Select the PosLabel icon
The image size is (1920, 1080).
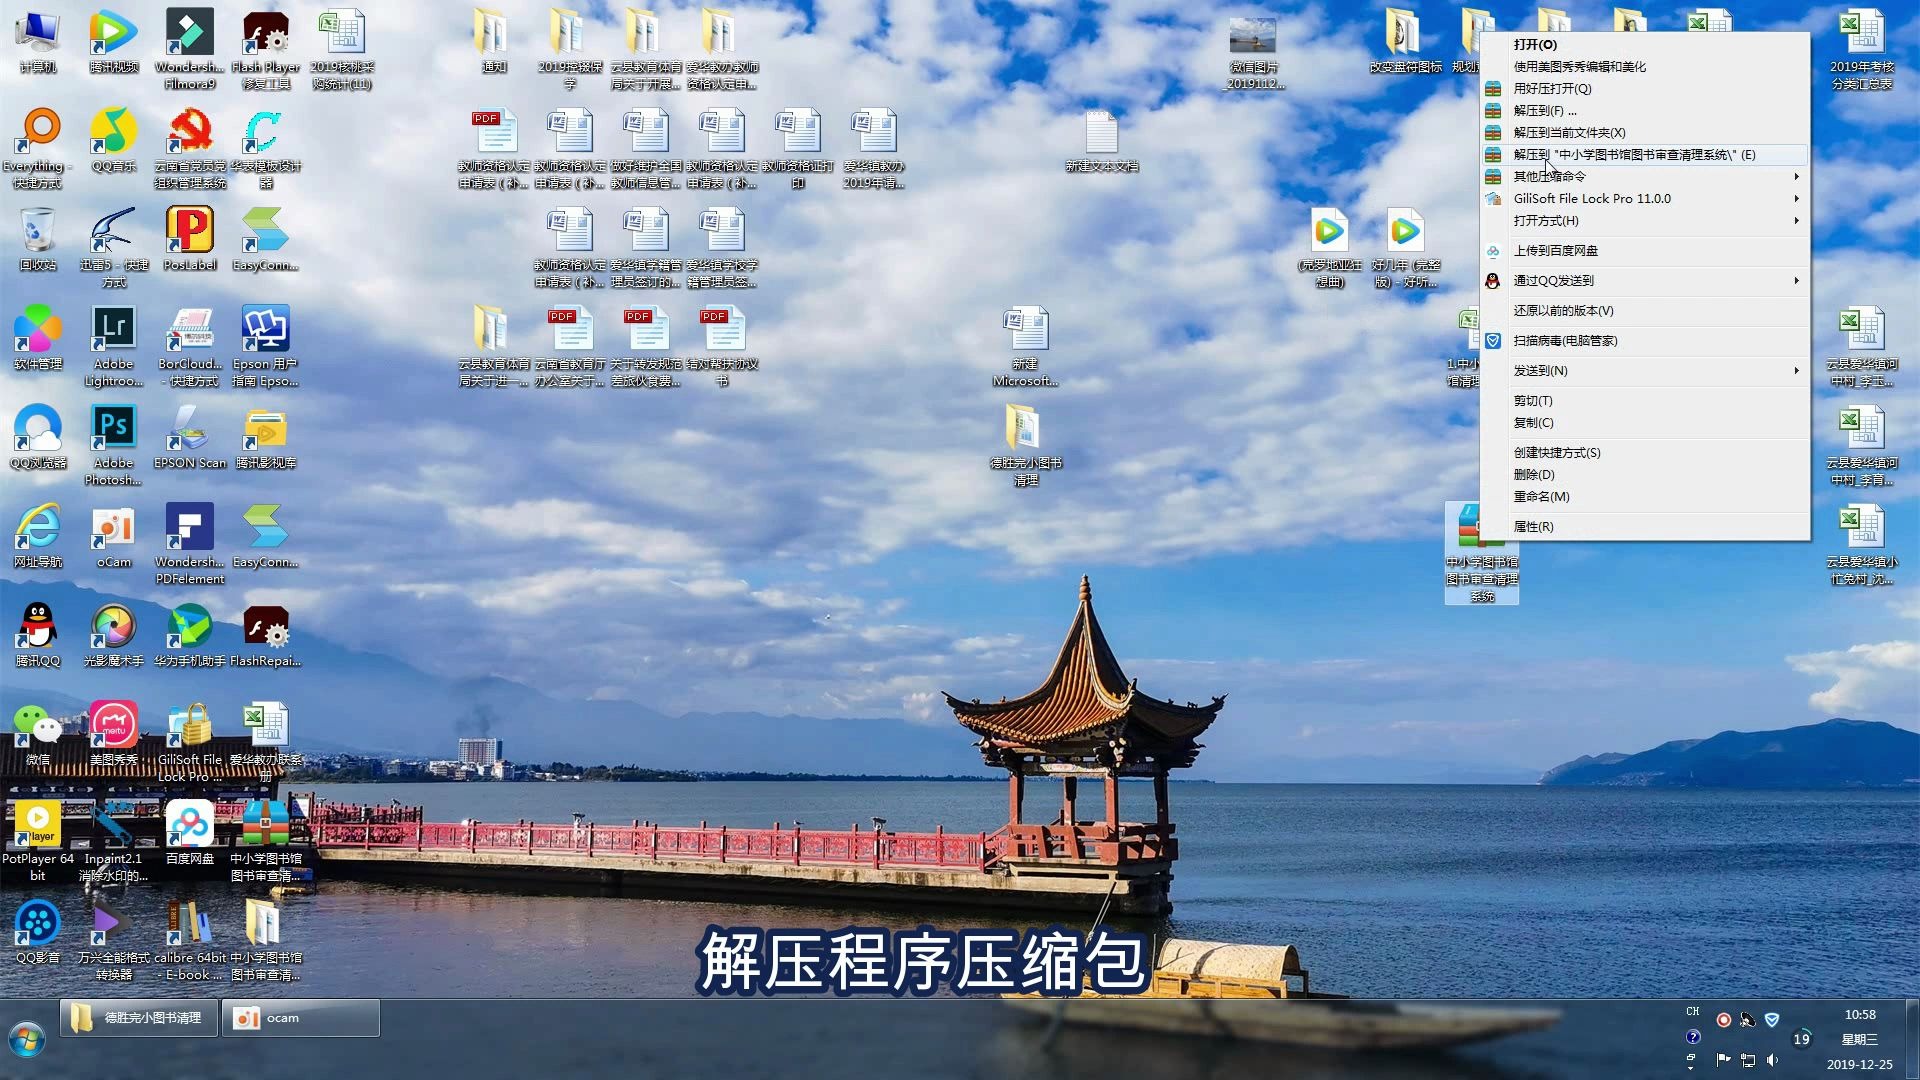tap(190, 241)
